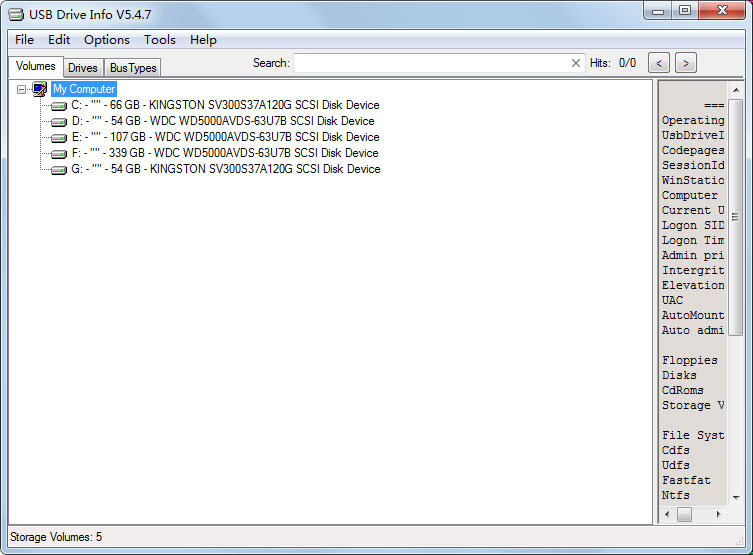Click the 'Ntfs' line in info panel
753x555 pixels.
[676, 495]
